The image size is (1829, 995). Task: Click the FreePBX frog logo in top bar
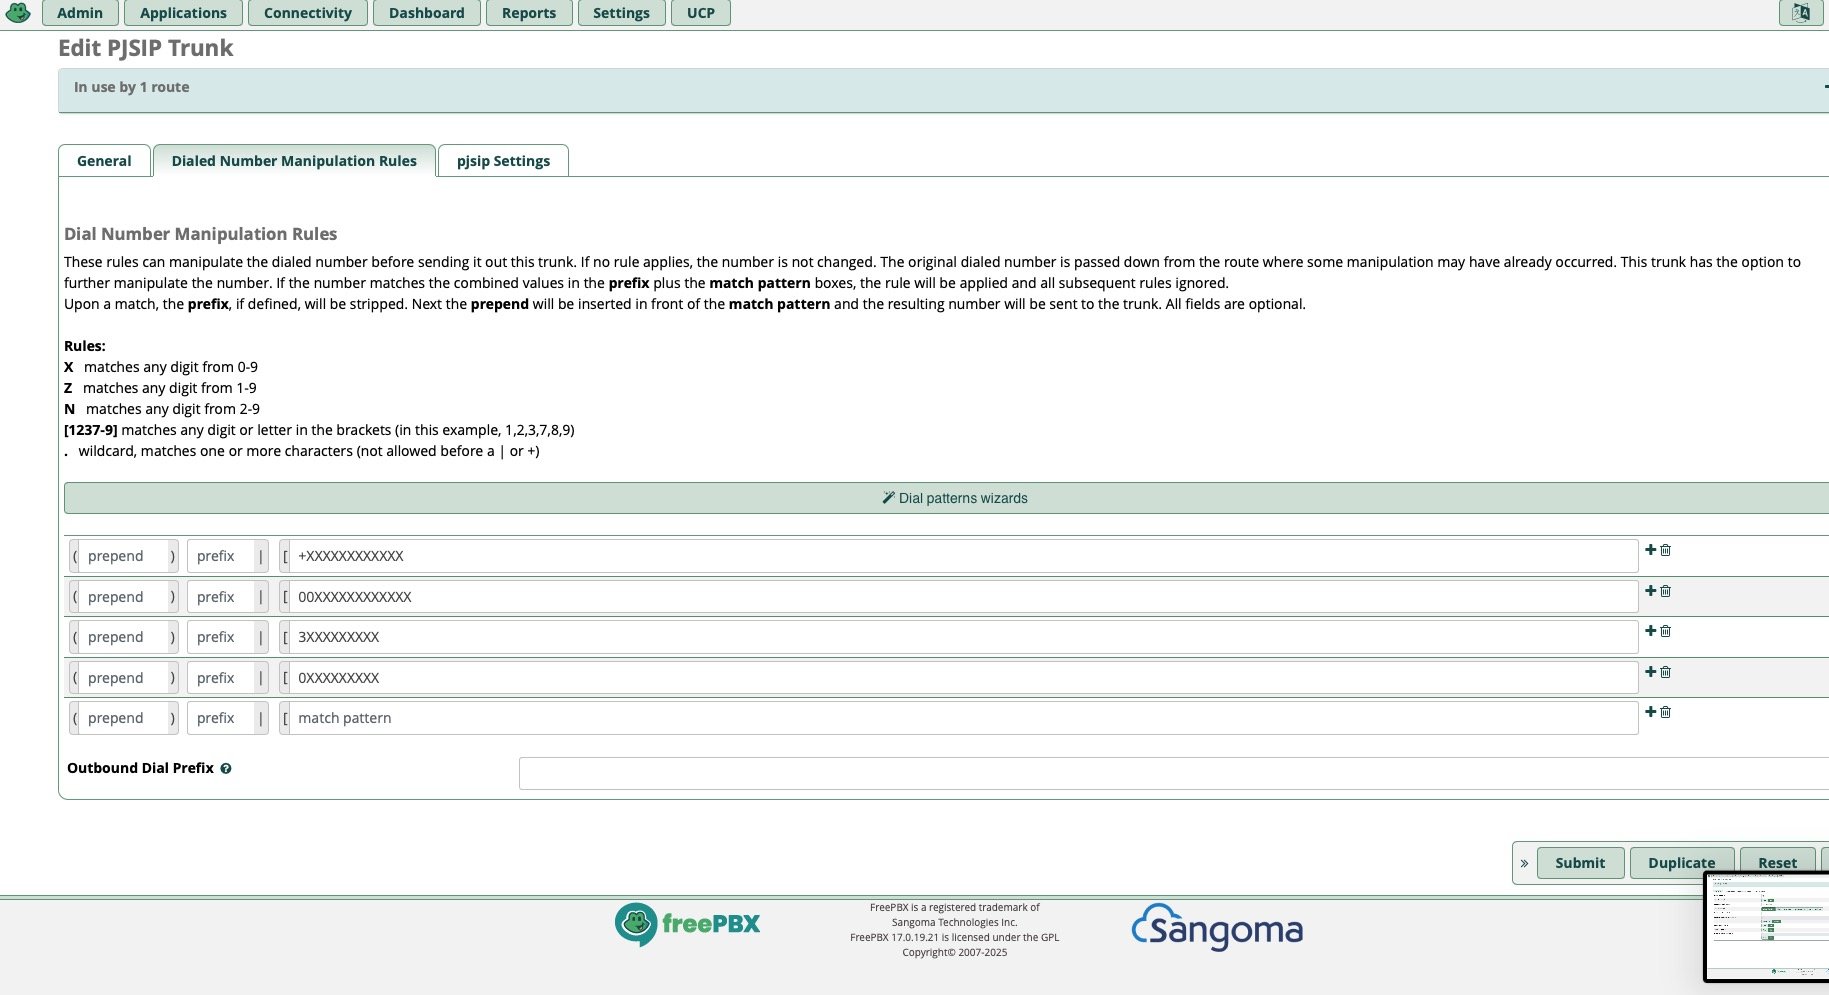[x=18, y=12]
